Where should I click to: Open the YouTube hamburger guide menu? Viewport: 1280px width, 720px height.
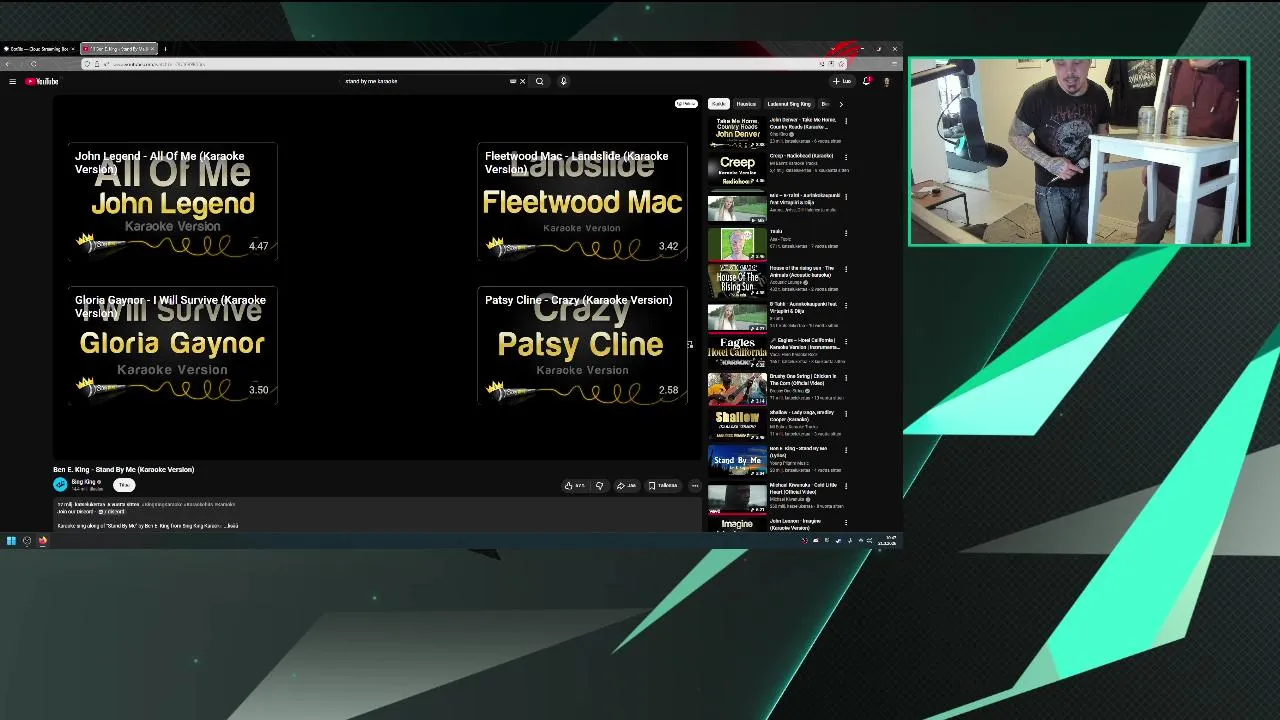(12, 81)
